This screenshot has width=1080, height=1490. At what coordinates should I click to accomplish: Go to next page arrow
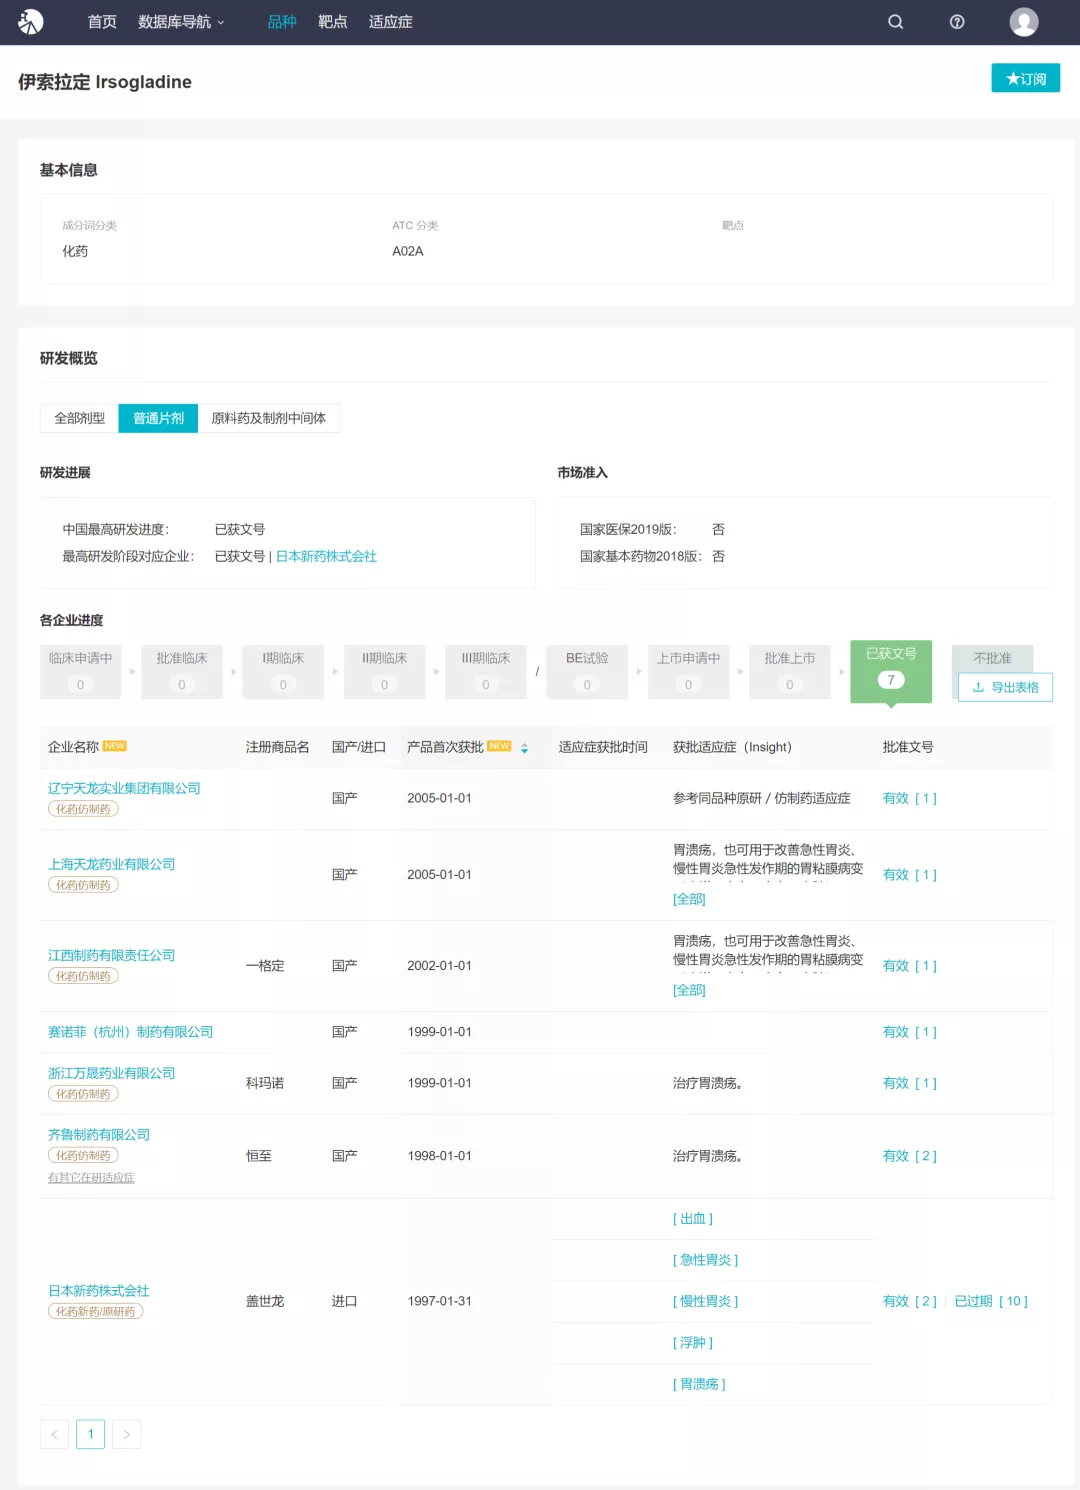(x=126, y=1434)
